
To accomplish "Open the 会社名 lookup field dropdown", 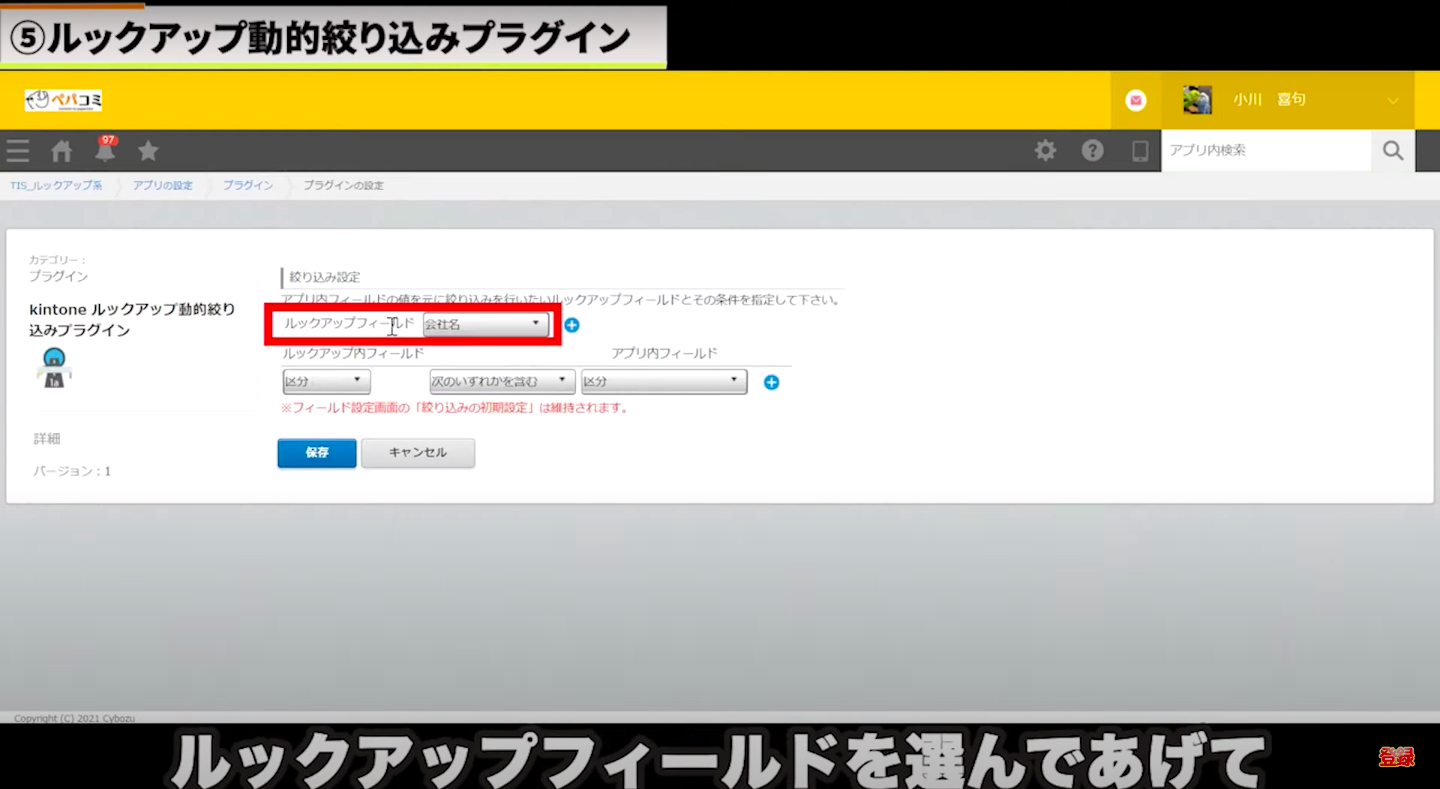I will [x=486, y=324].
